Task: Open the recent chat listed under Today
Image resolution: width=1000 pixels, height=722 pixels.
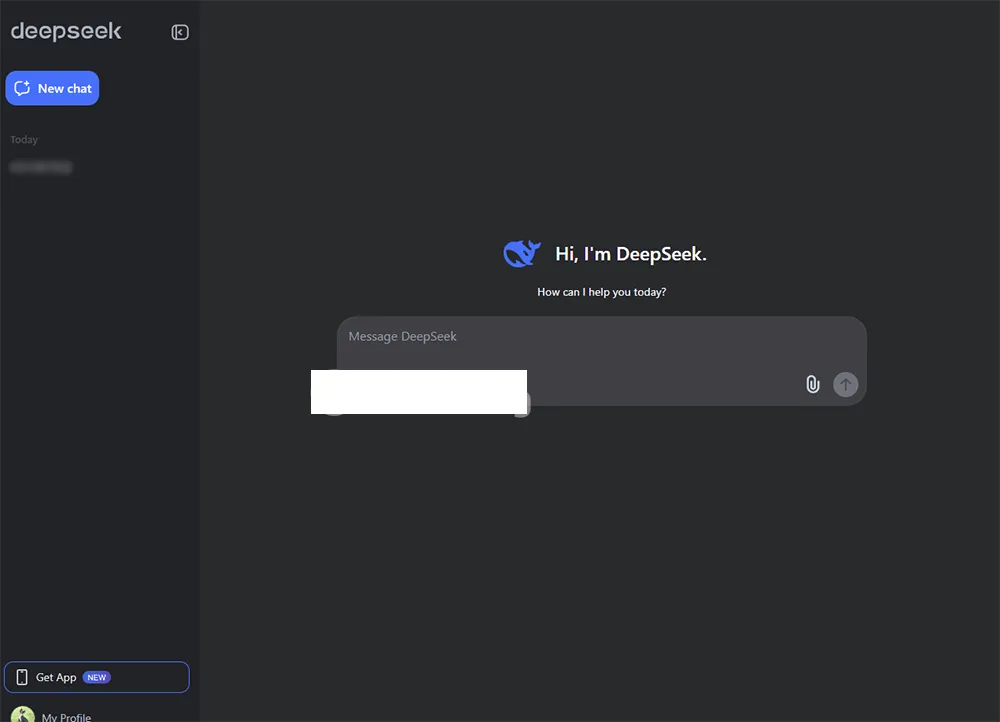Action: click(41, 166)
